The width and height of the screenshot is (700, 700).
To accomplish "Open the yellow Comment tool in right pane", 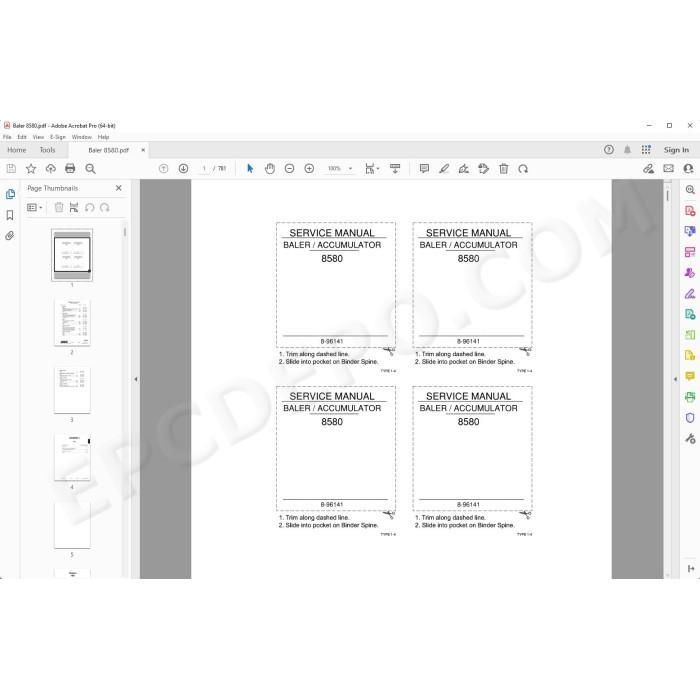I will 690,376.
